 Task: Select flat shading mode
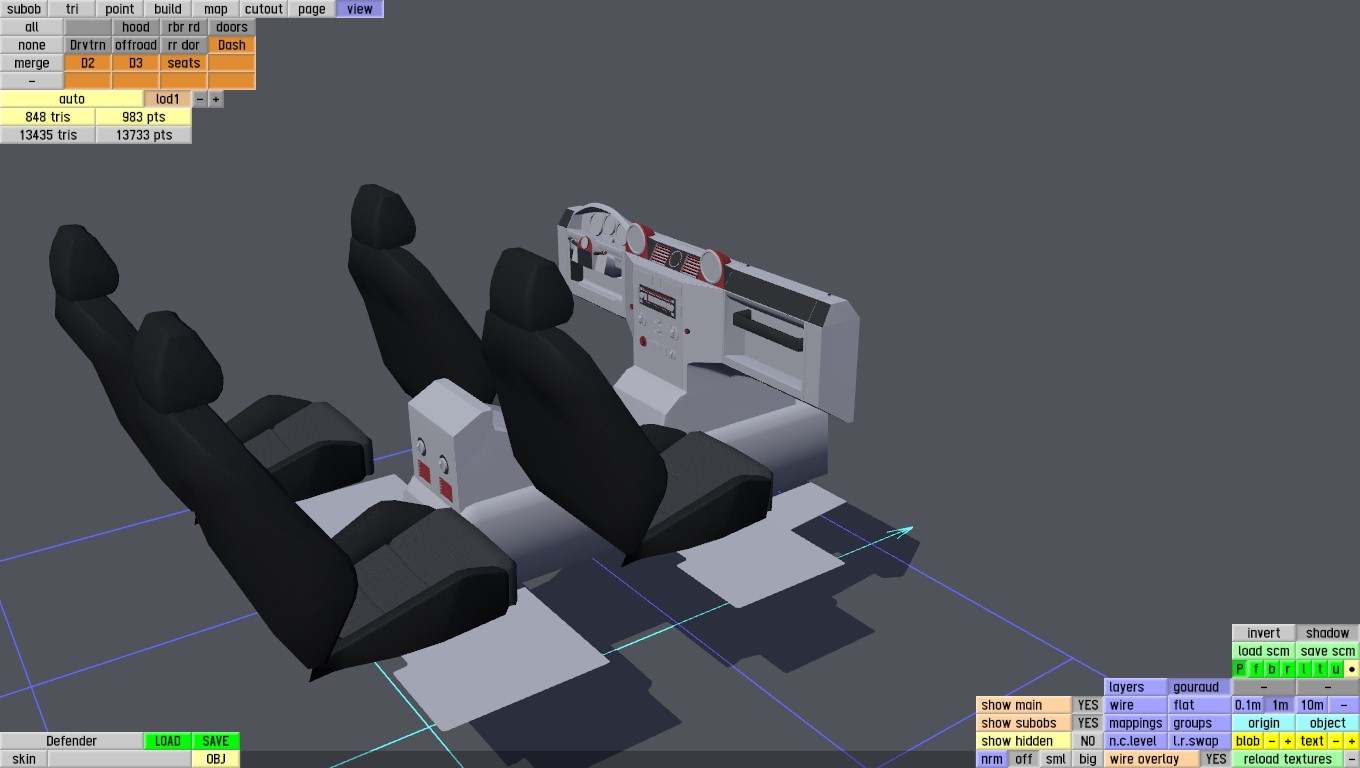pyautogui.click(x=1200, y=705)
